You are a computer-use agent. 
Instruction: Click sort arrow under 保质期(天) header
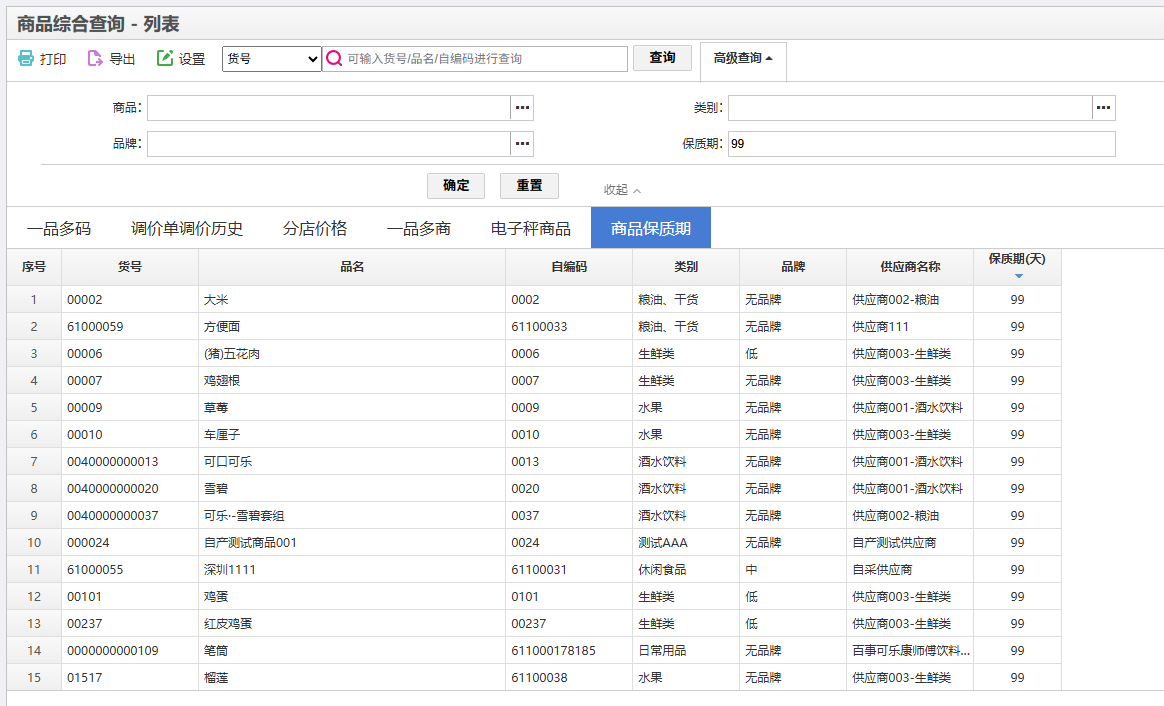coord(1018,276)
